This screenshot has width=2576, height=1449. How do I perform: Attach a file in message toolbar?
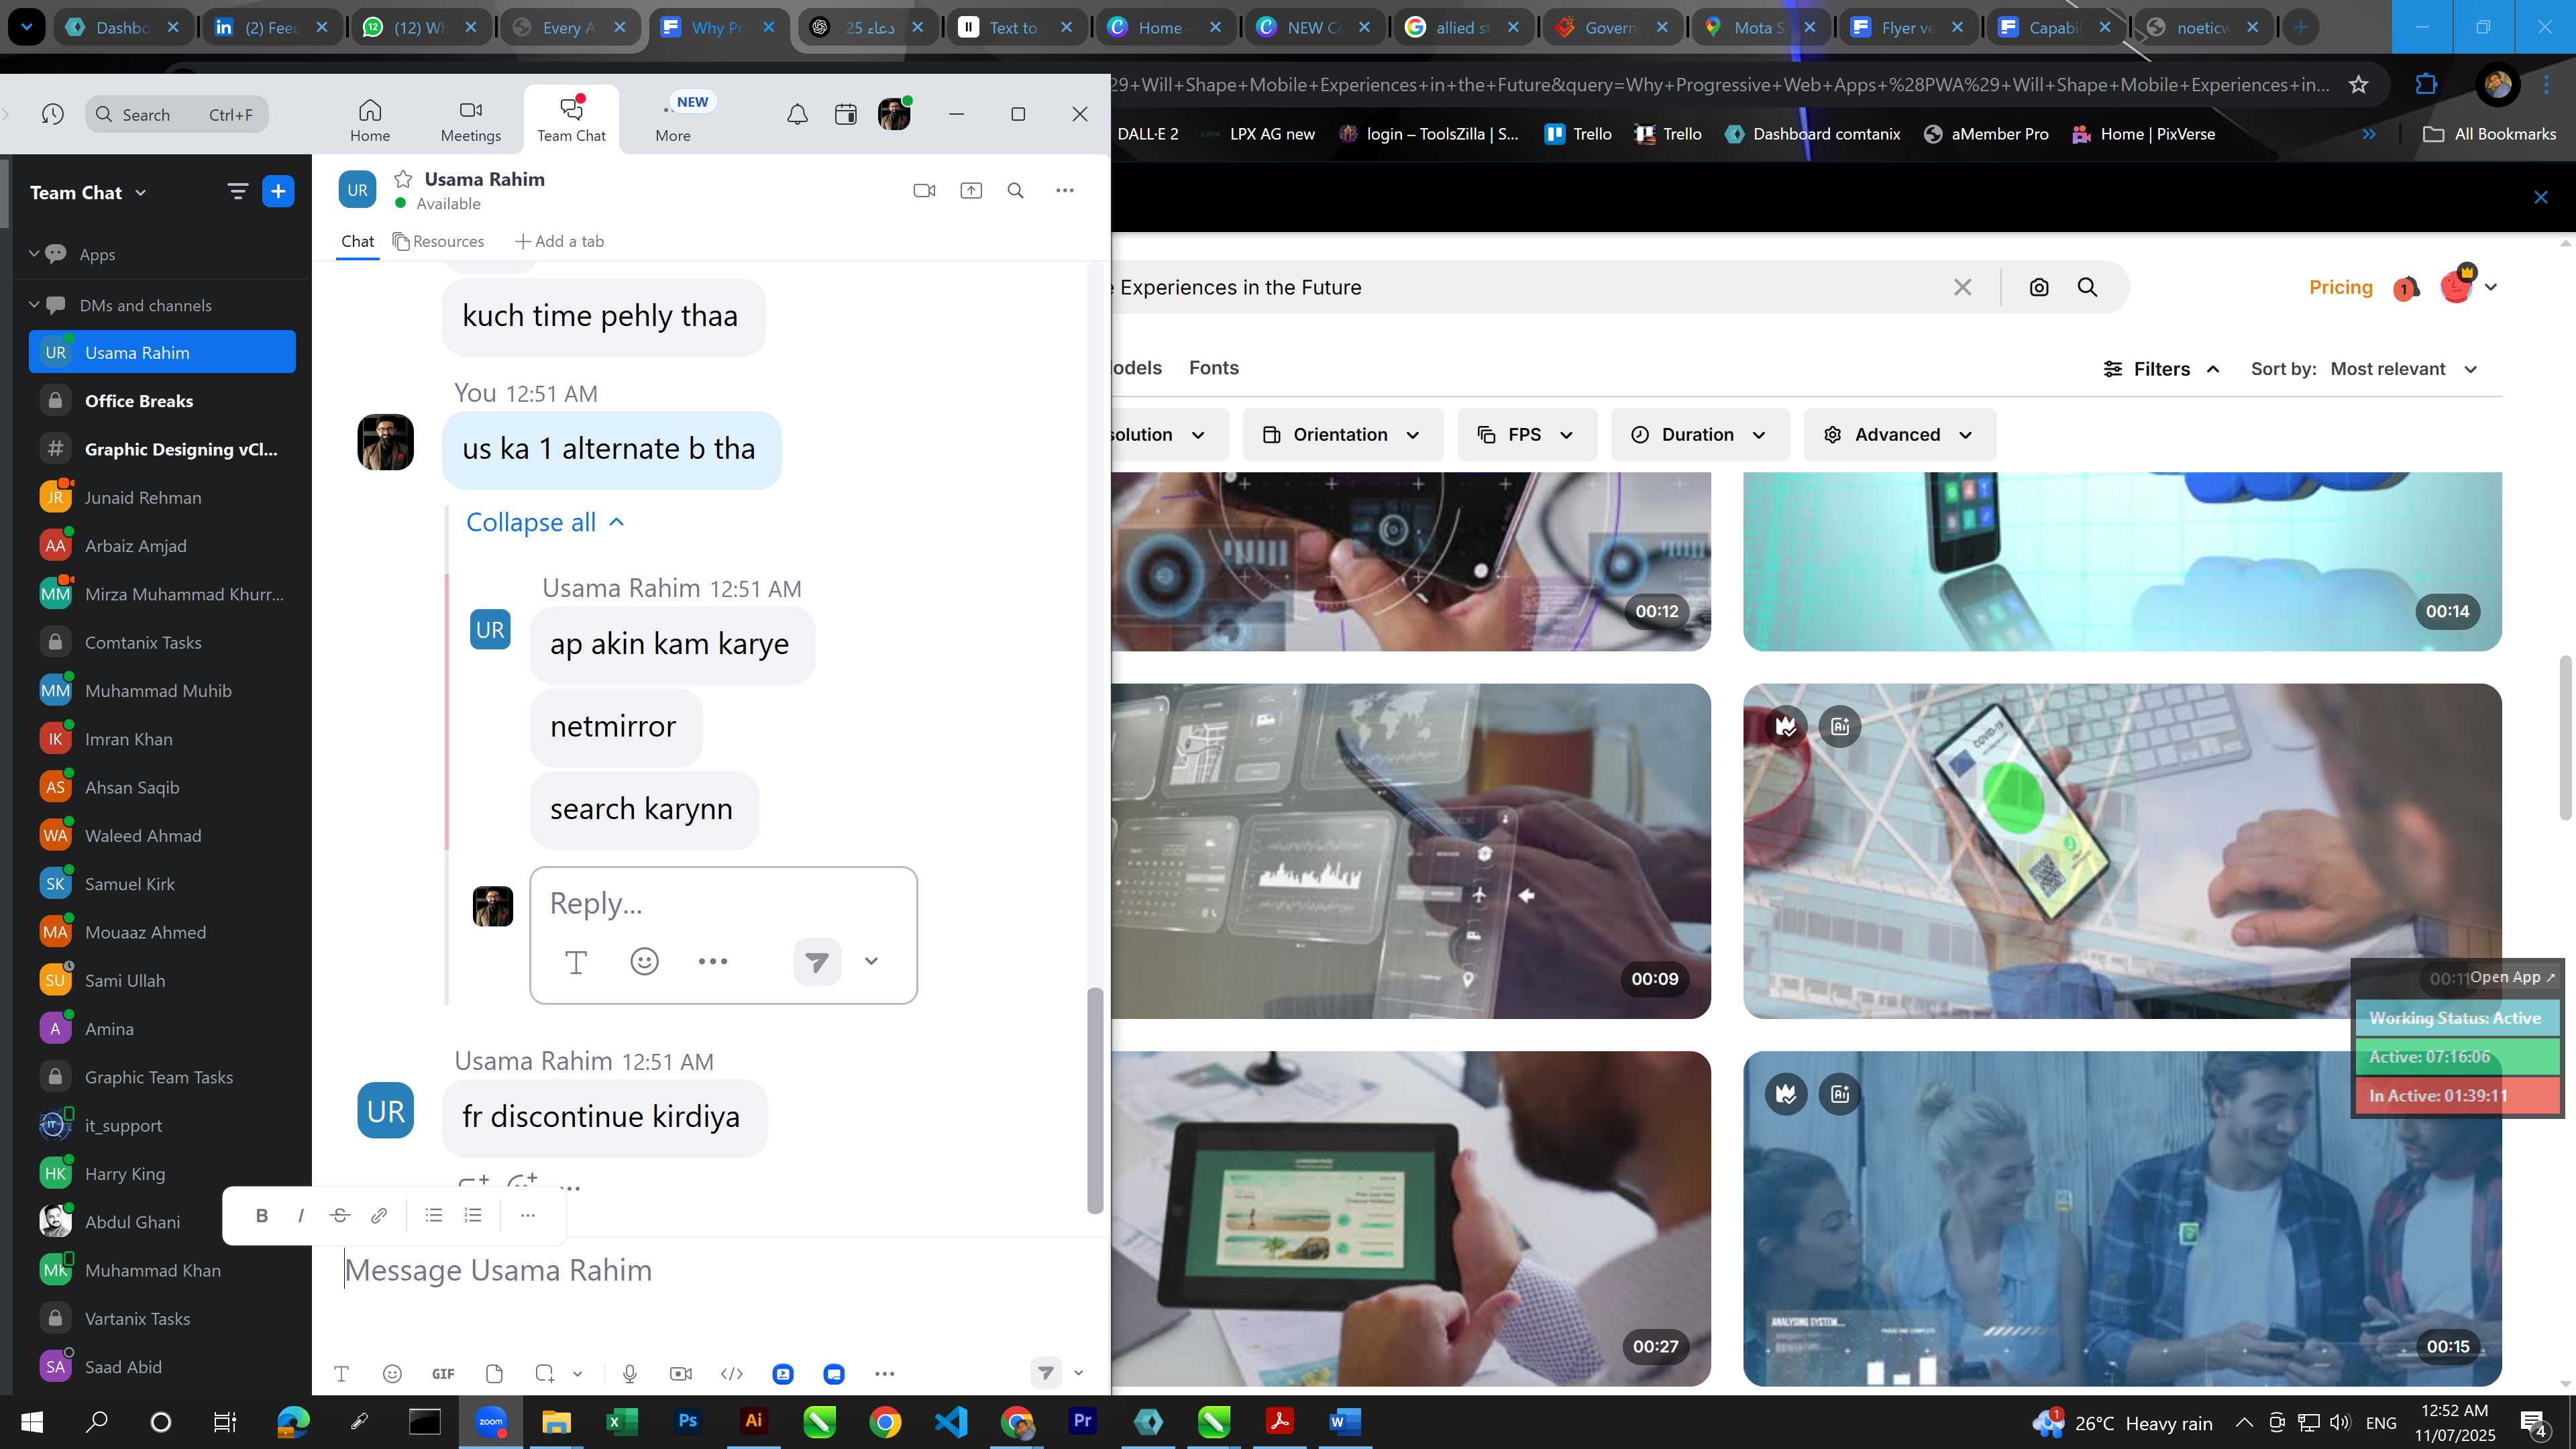(493, 1373)
